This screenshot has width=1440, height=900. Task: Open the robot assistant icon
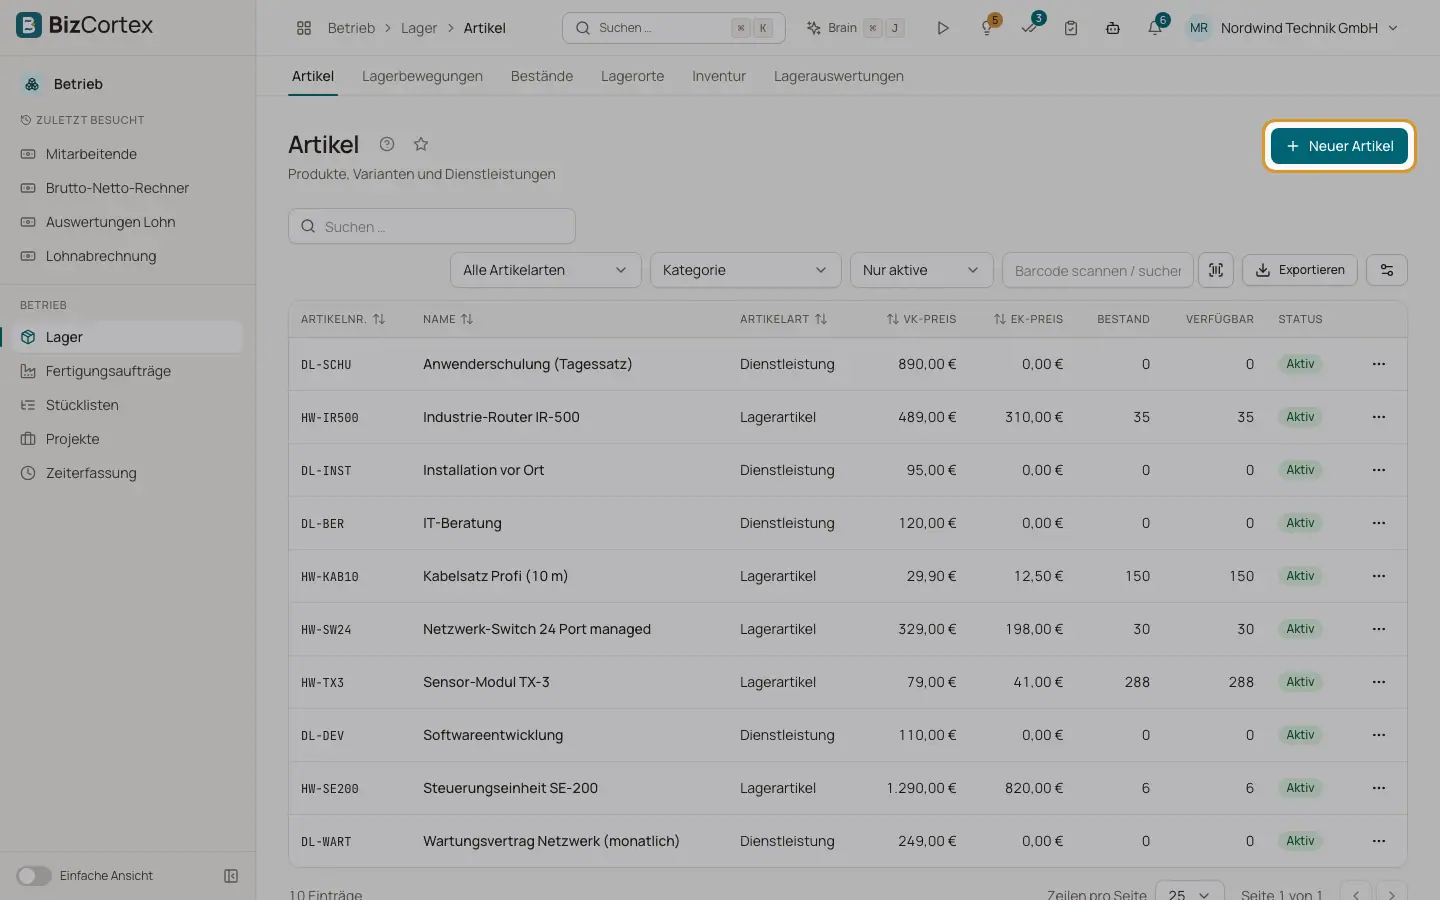tap(1113, 28)
